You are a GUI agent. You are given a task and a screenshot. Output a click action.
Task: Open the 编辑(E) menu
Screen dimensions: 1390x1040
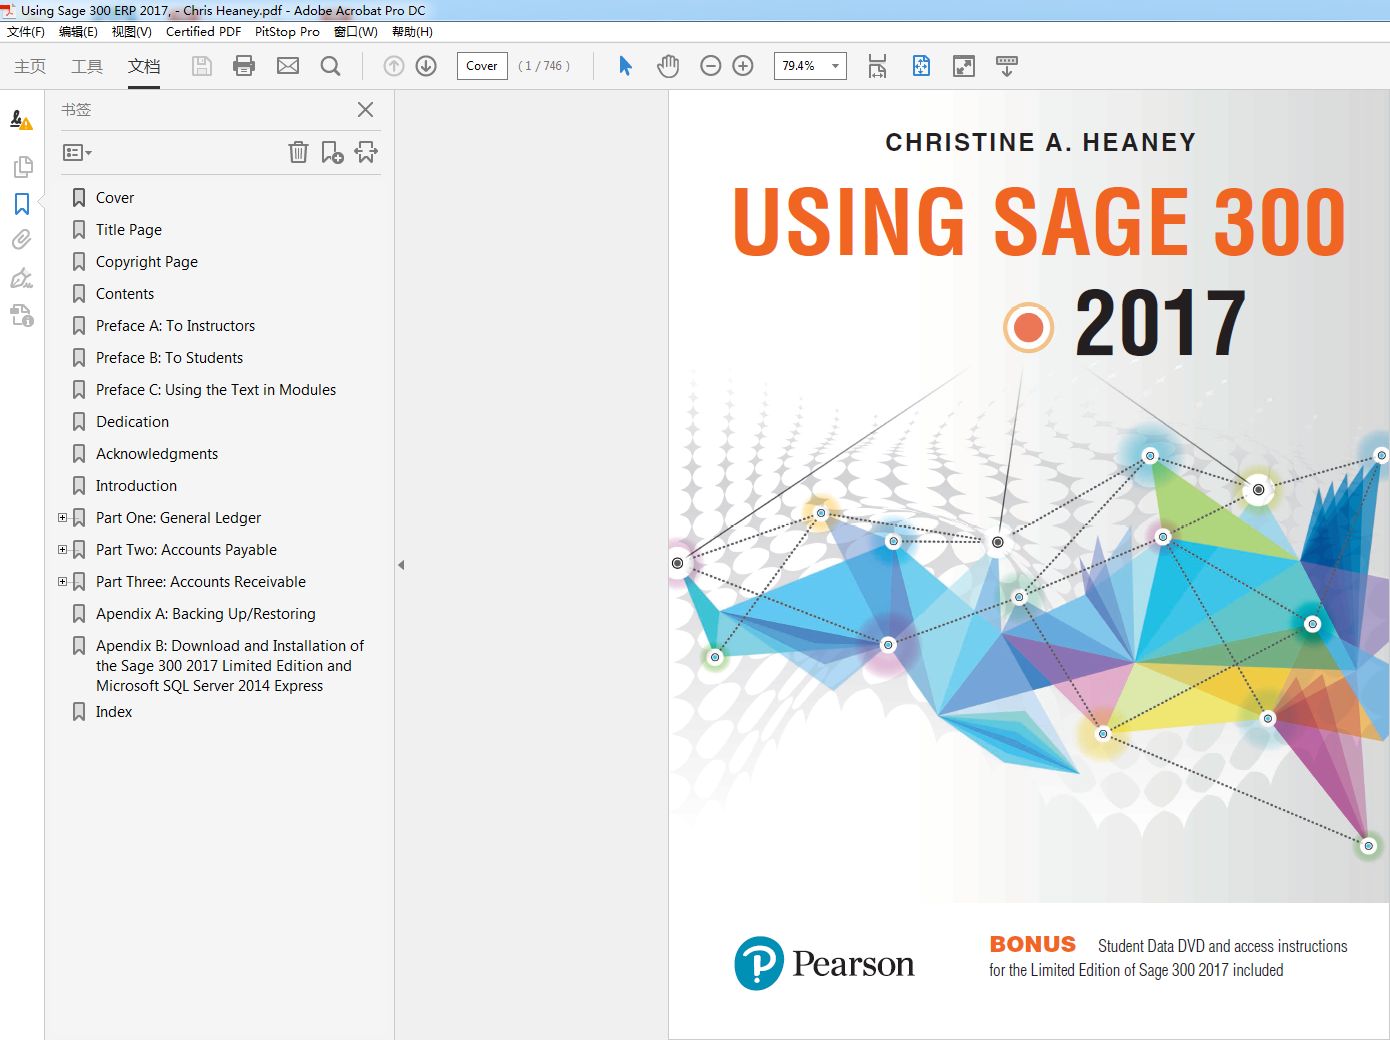[78, 32]
